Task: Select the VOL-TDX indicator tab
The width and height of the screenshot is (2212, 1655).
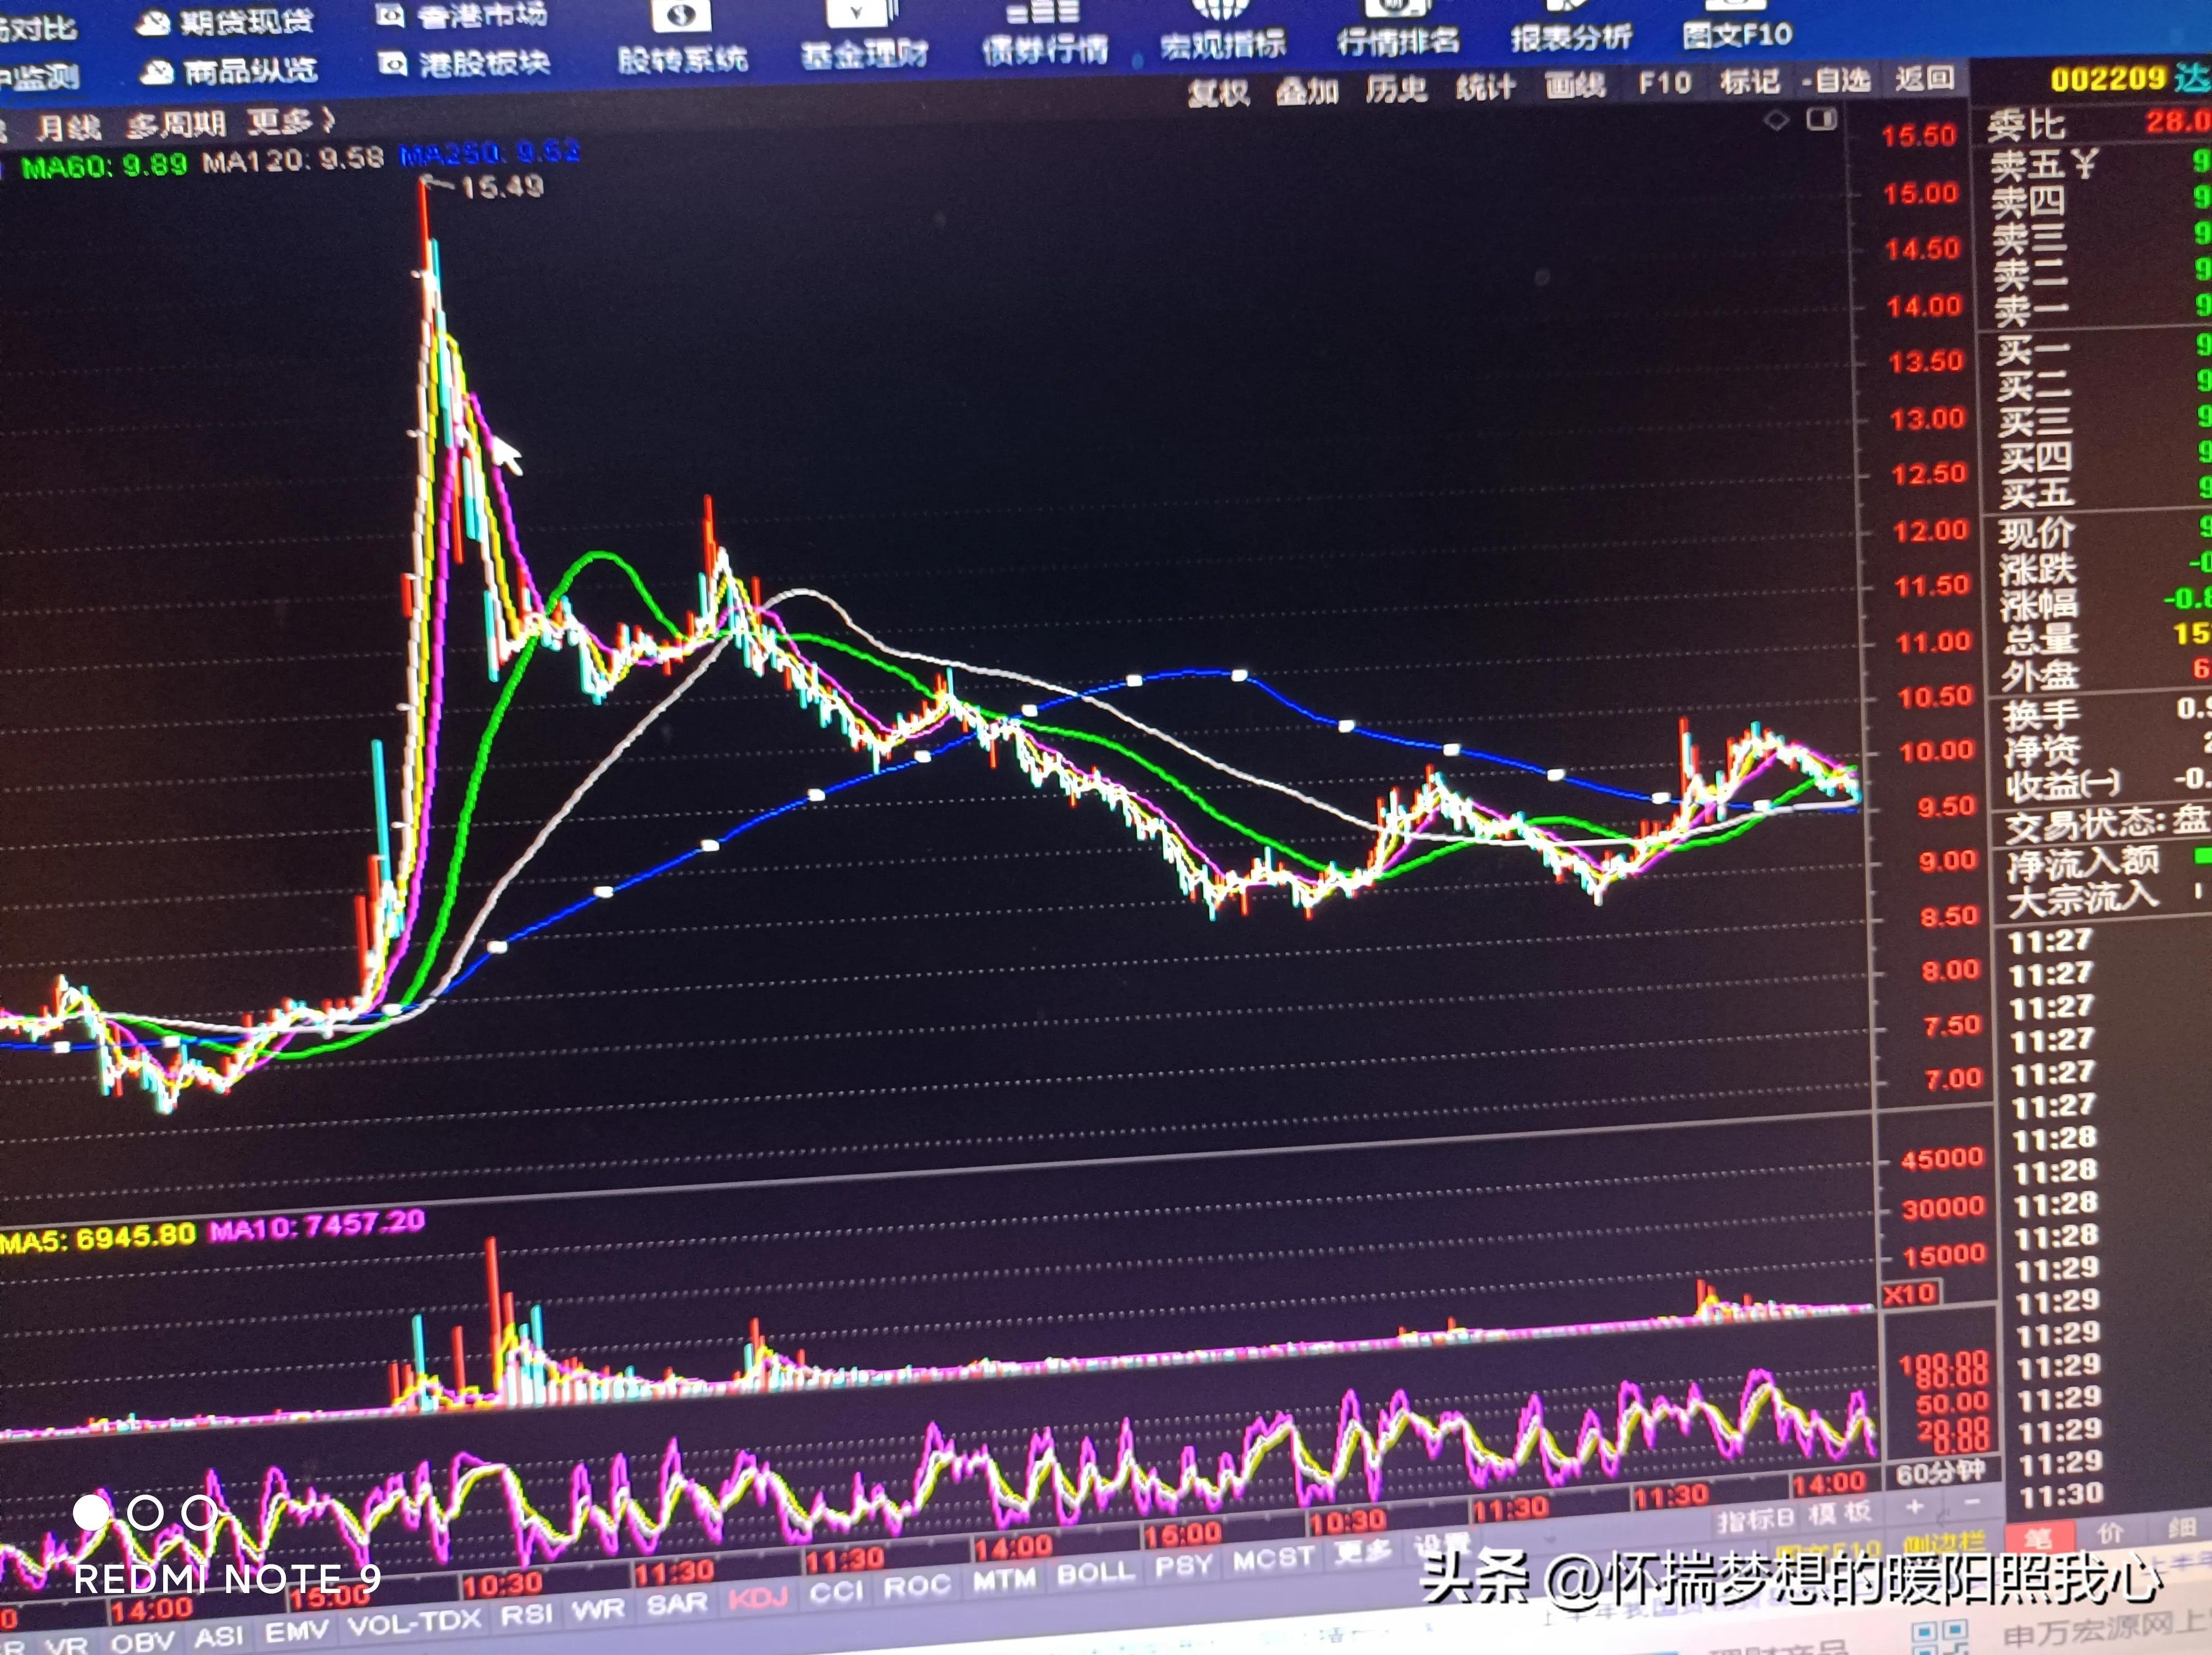Action: (x=414, y=1621)
